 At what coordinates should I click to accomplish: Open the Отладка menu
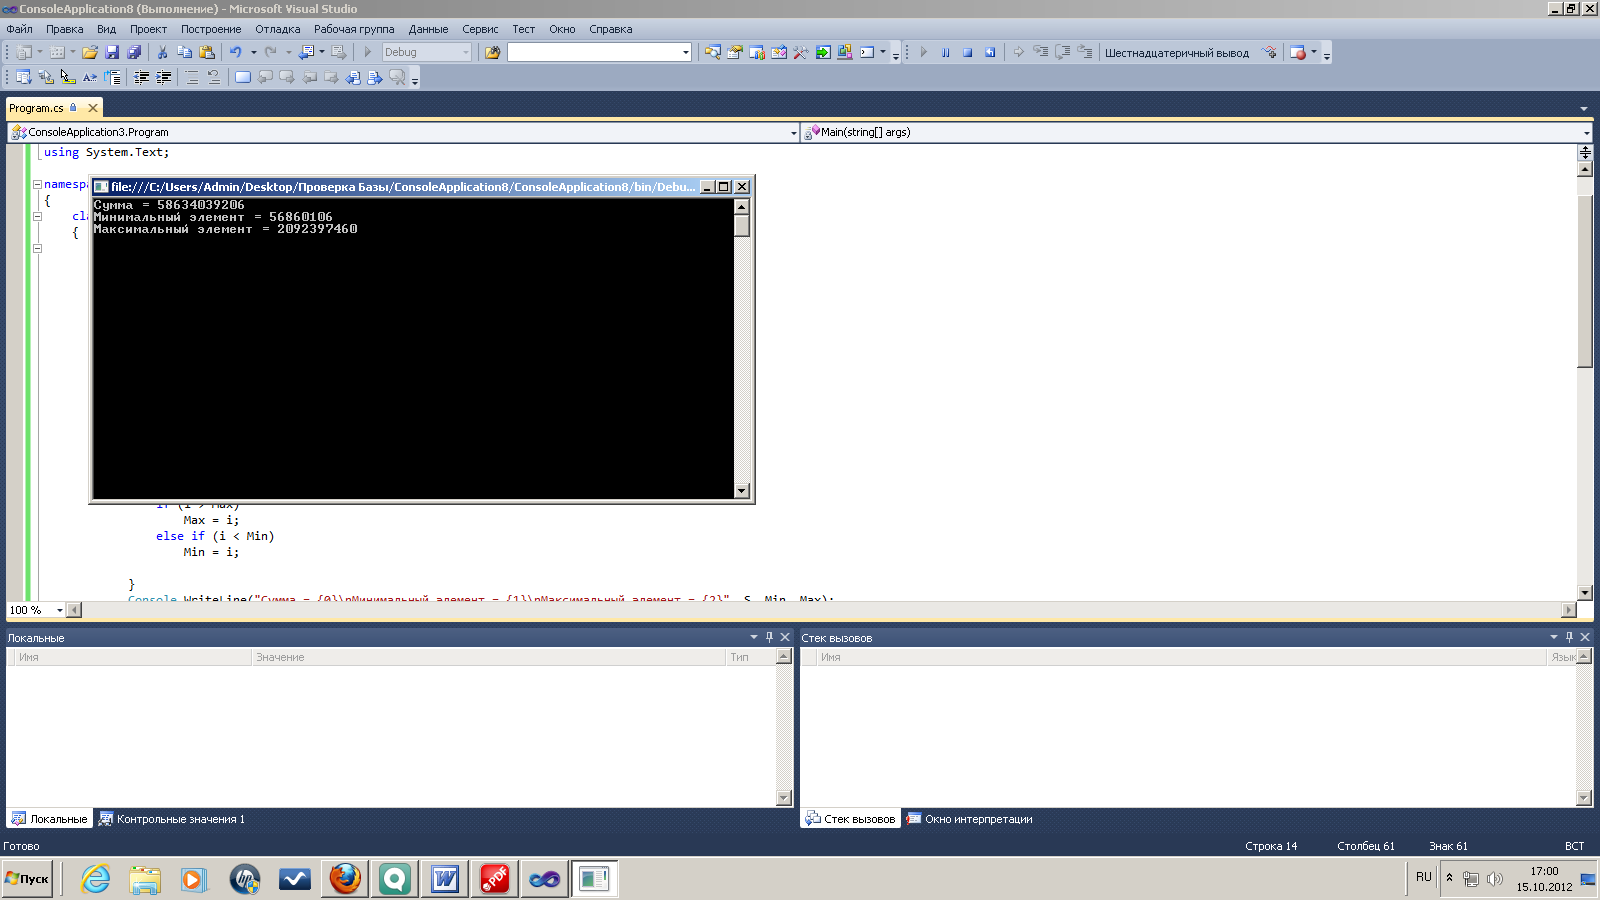277,29
